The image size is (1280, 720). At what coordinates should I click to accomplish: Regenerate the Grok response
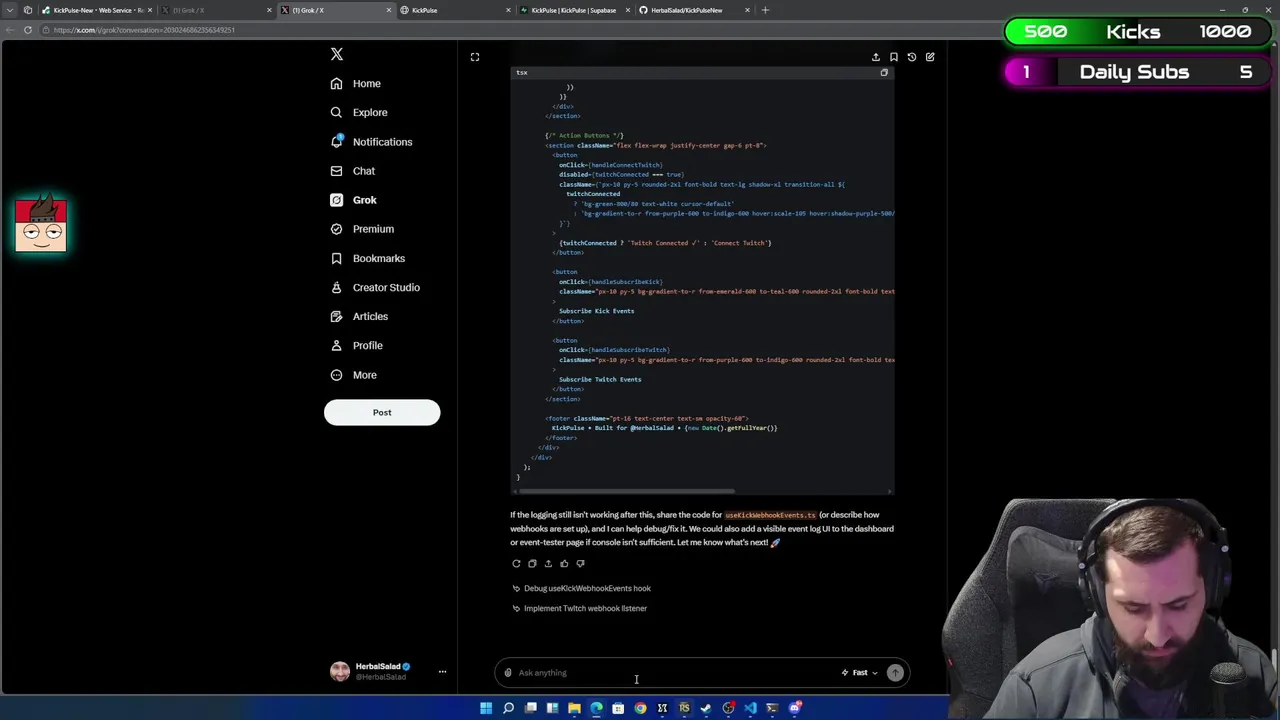516,564
